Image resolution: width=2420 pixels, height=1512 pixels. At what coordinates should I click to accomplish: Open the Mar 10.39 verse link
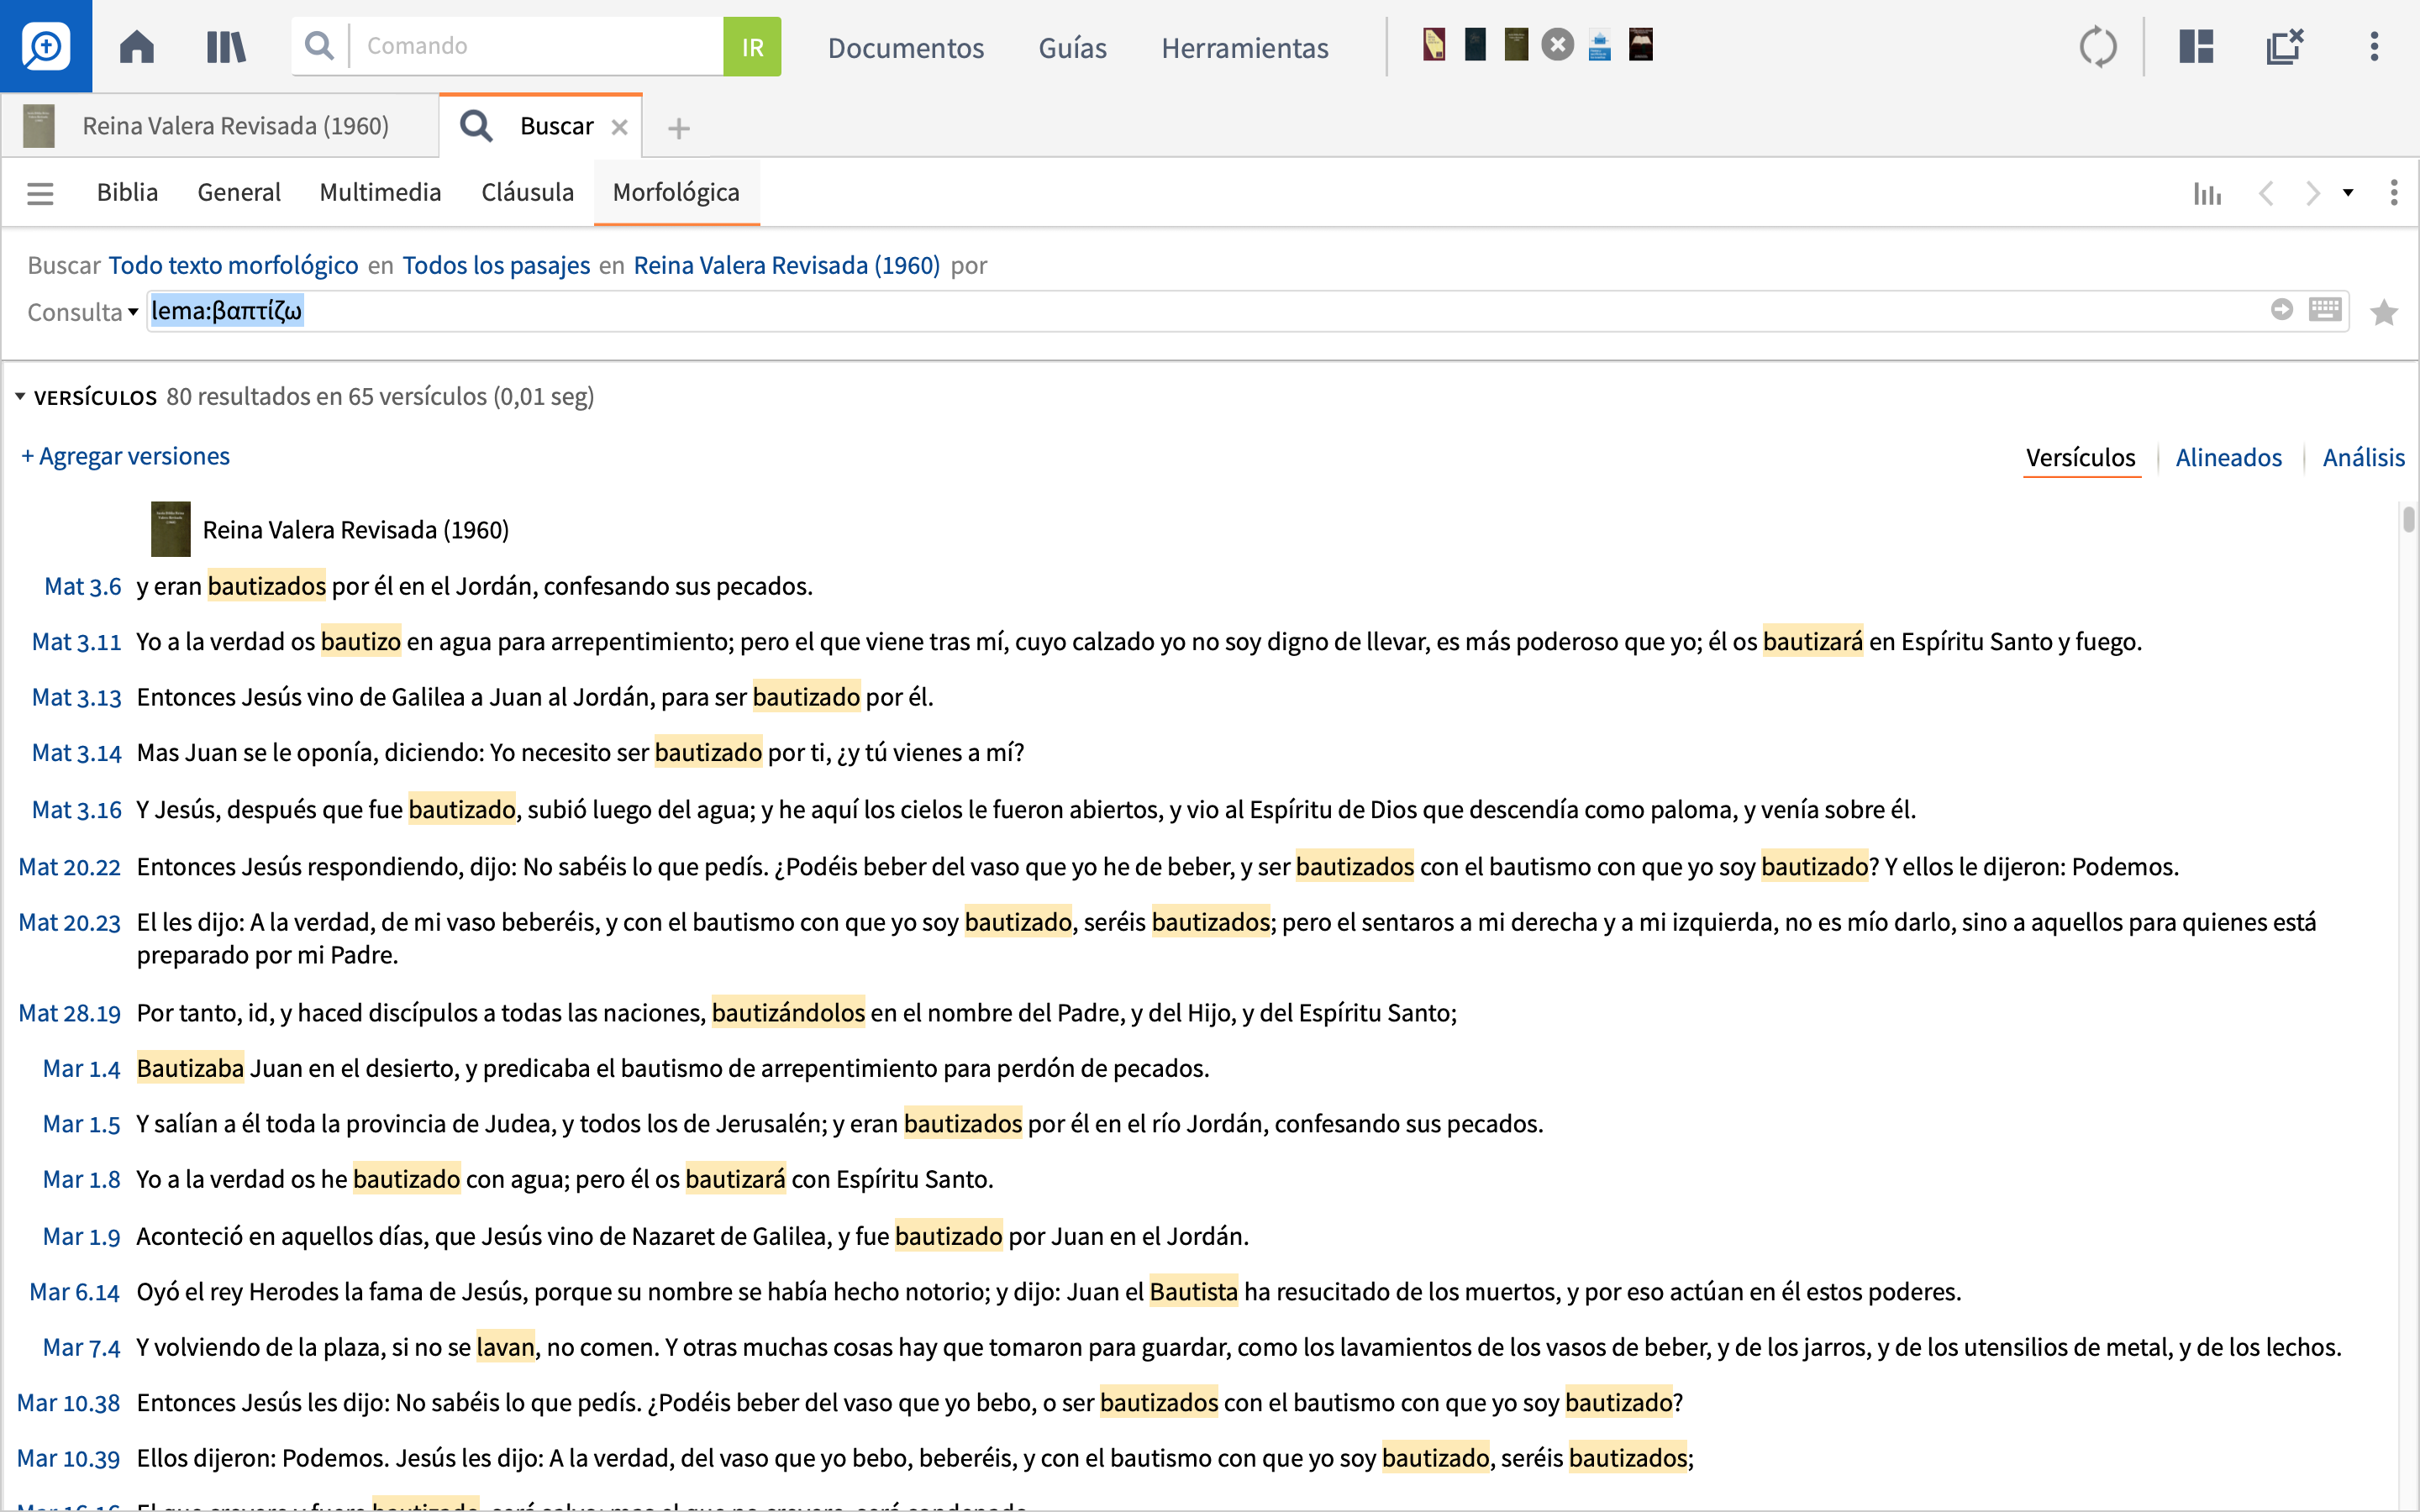pyautogui.click(x=68, y=1459)
